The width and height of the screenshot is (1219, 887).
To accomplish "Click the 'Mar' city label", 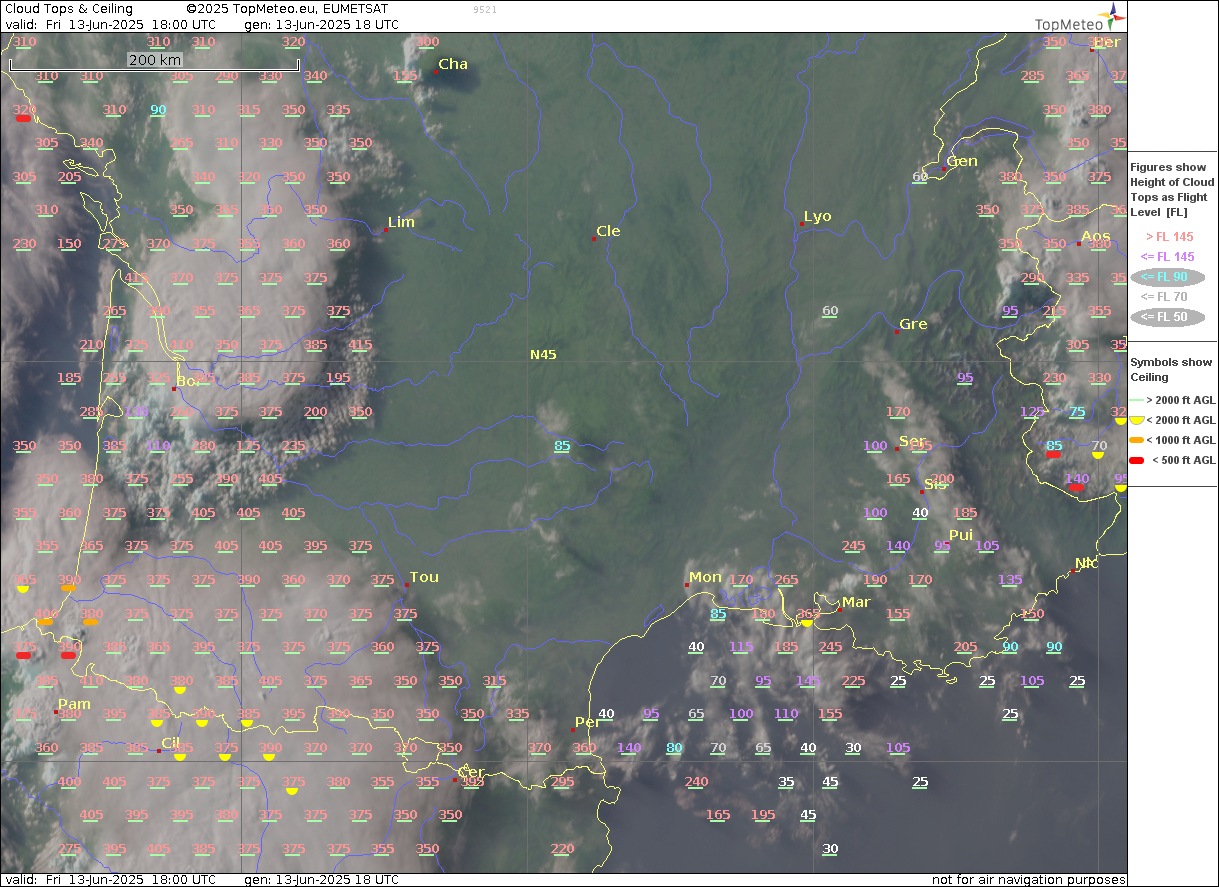I will [856, 602].
